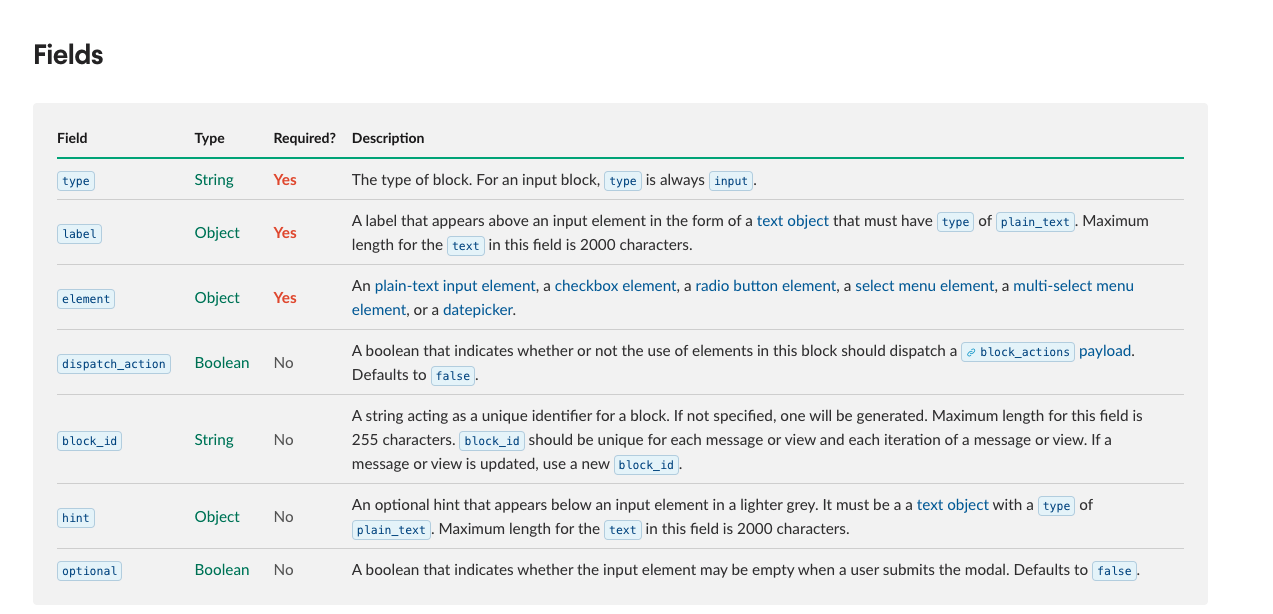The image size is (1273, 614).
Task: Click the input code tag in type description
Action: (731, 181)
